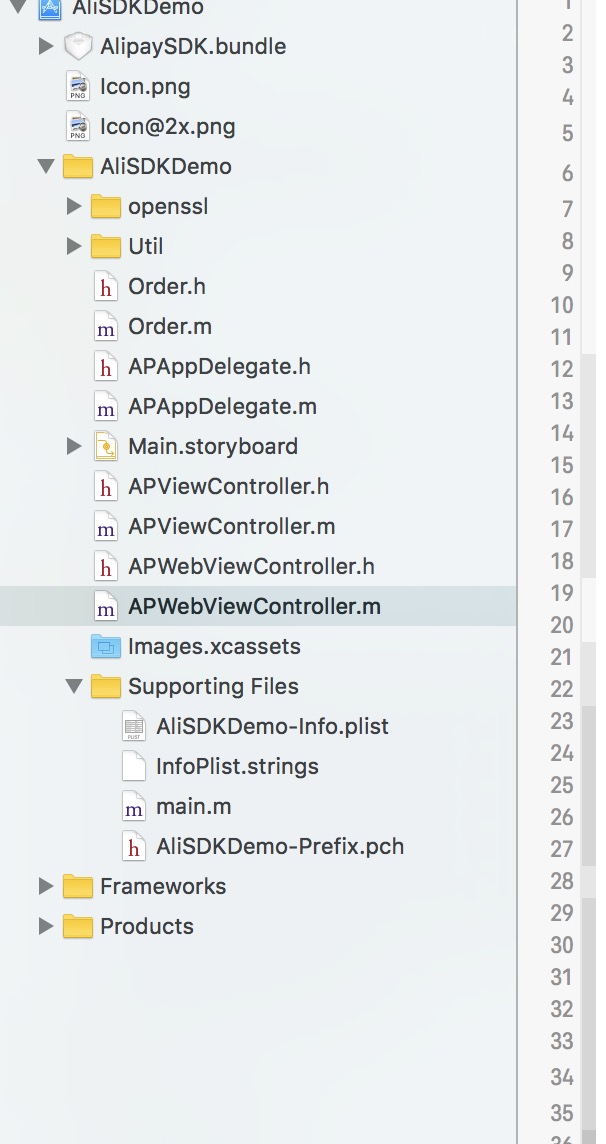The height and width of the screenshot is (1144, 606).
Task: Click the AliSDKDemo-Info.plist file icon
Action: tap(133, 727)
